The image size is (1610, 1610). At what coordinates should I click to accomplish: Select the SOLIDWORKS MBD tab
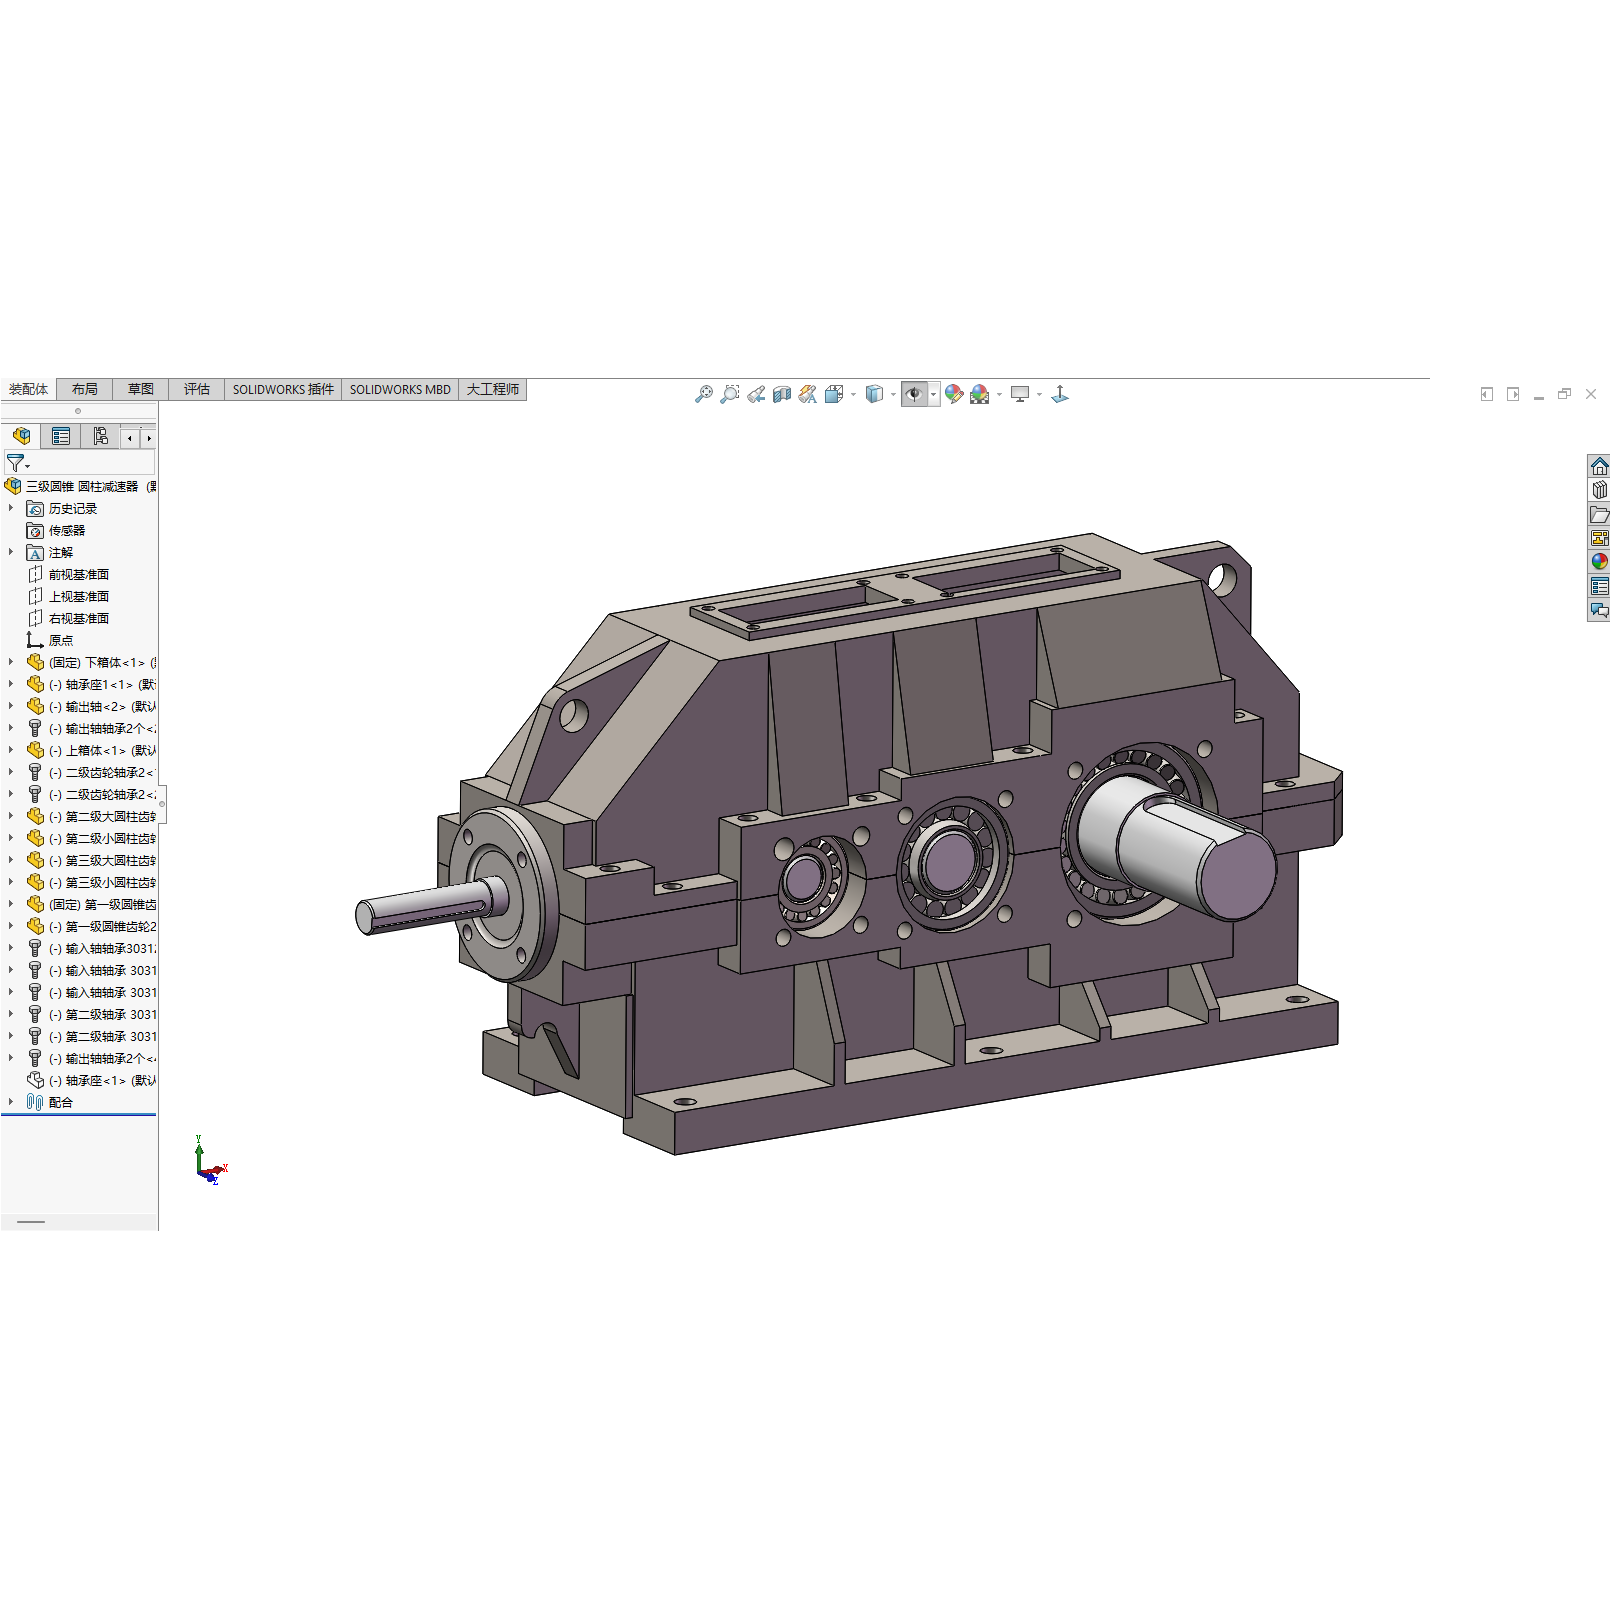(400, 389)
